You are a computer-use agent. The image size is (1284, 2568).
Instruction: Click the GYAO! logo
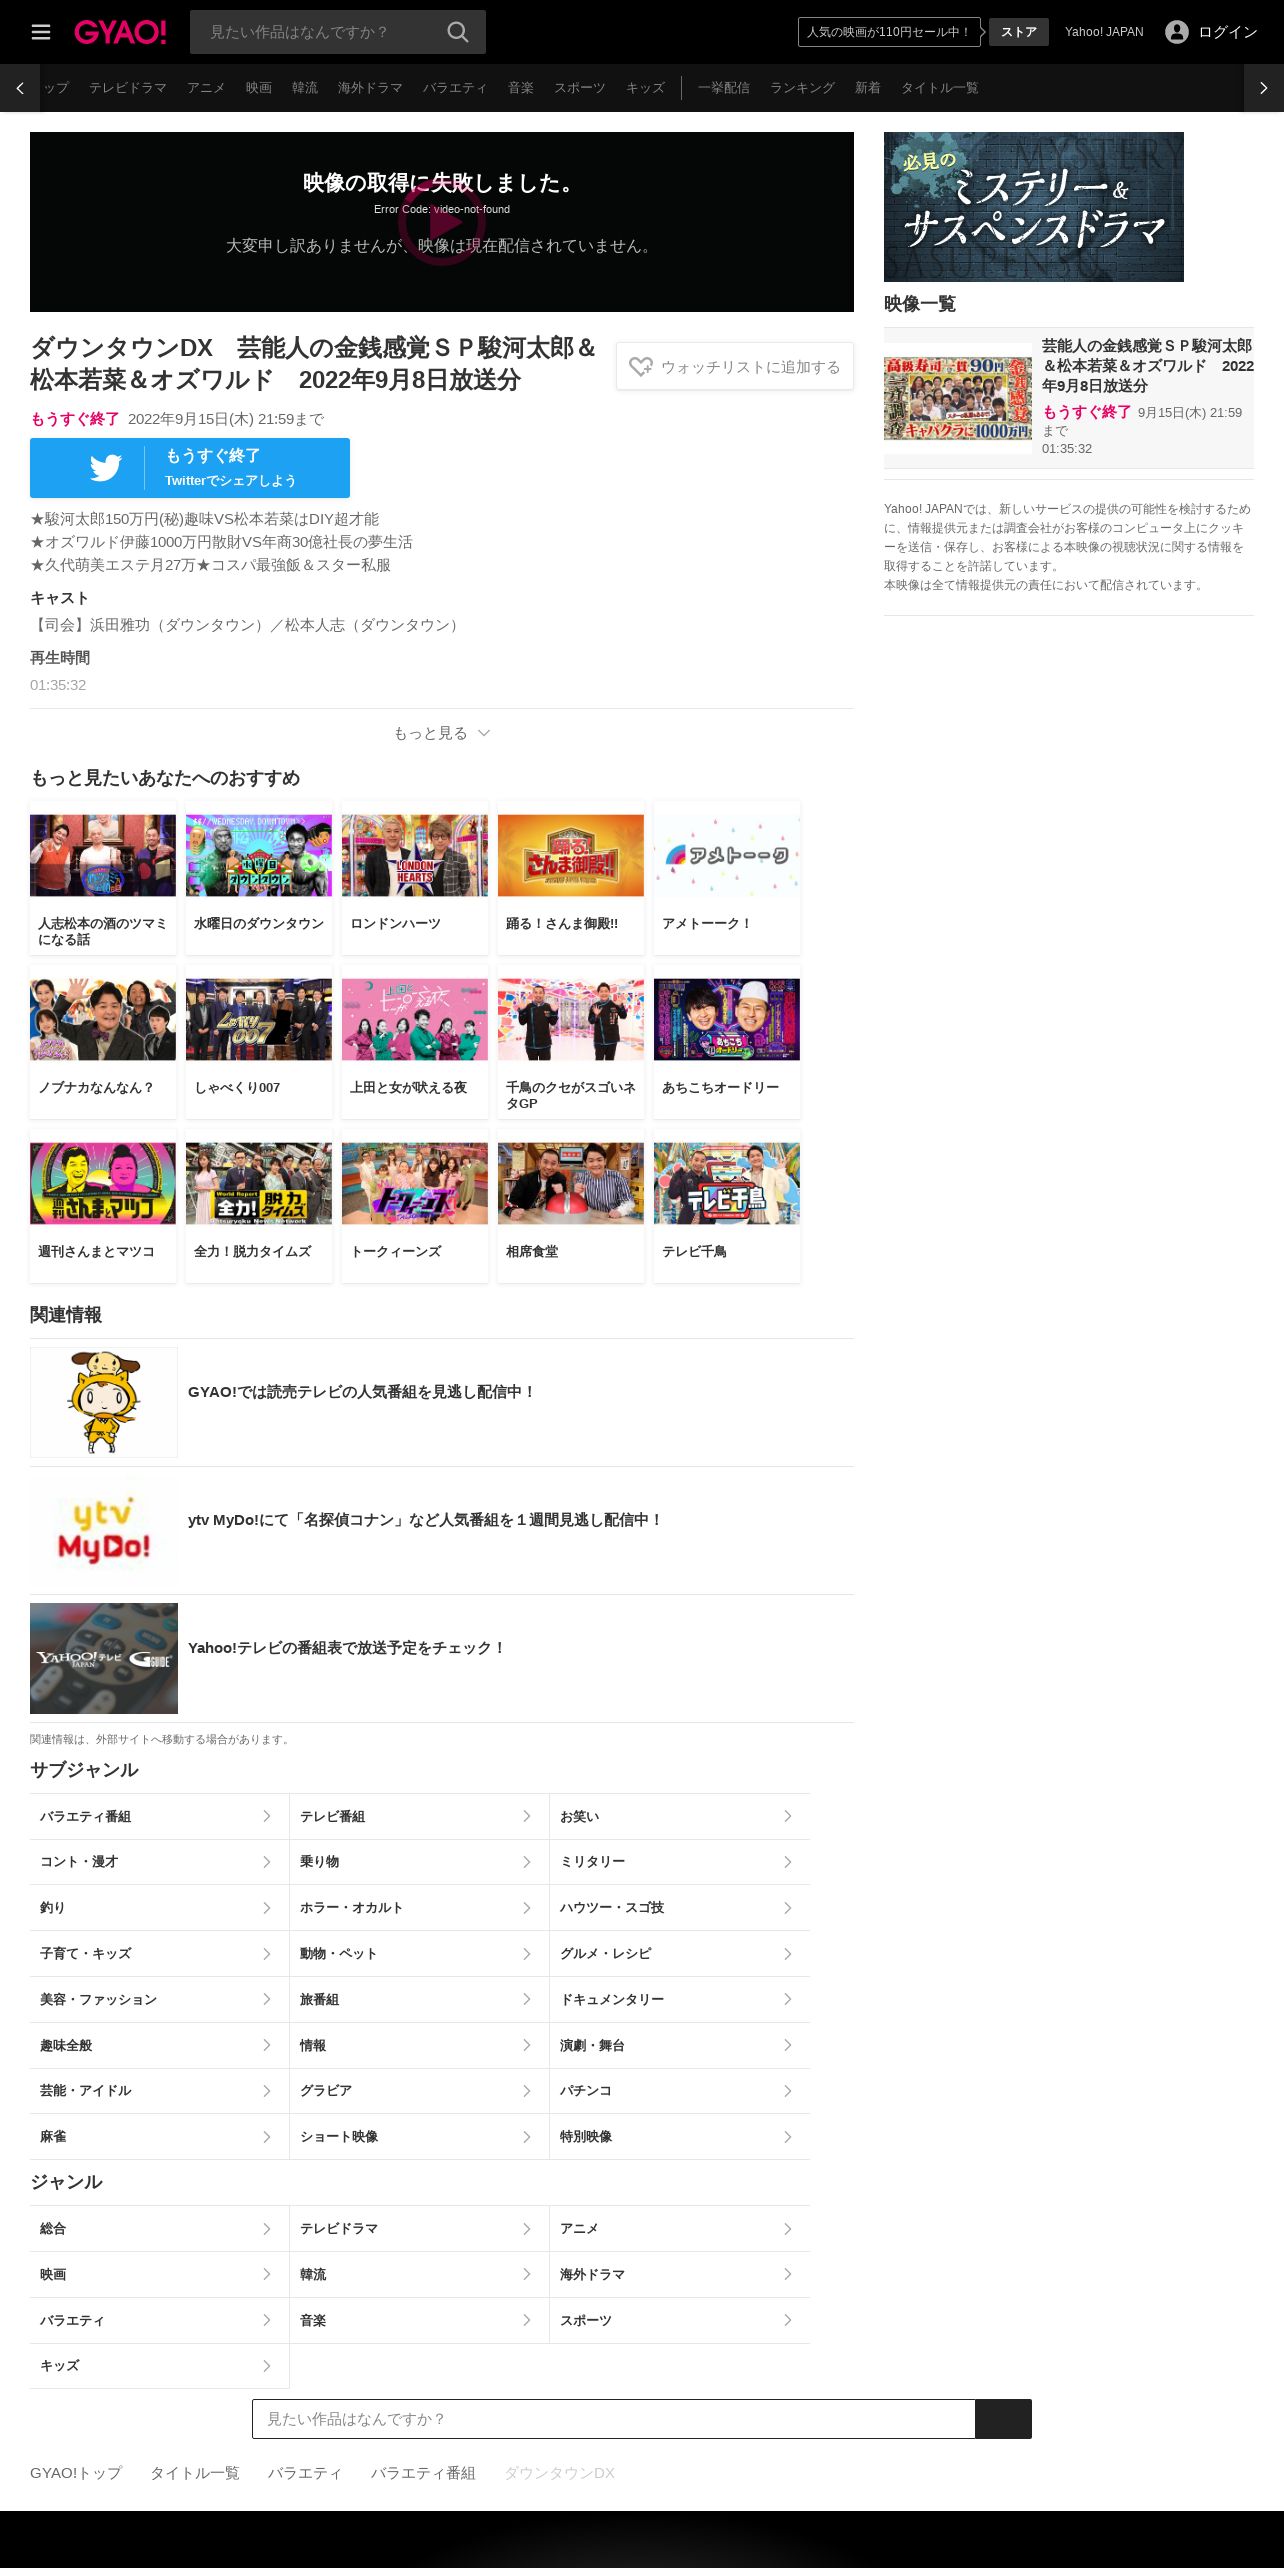click(x=120, y=32)
